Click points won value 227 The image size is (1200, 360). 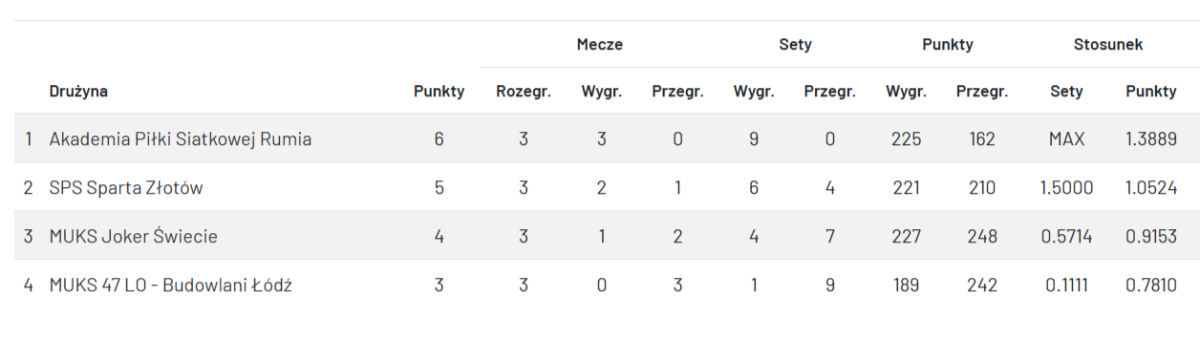click(x=906, y=237)
